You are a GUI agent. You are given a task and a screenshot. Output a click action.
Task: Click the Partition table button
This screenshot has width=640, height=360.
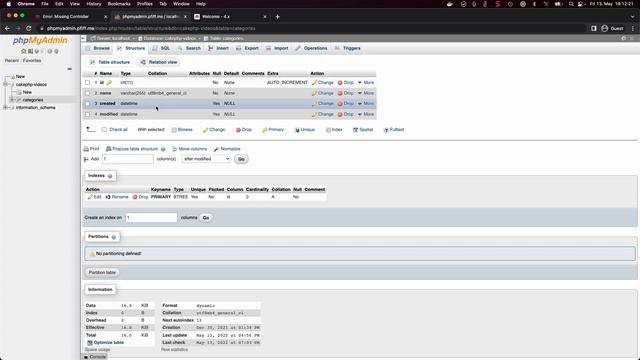(102, 272)
